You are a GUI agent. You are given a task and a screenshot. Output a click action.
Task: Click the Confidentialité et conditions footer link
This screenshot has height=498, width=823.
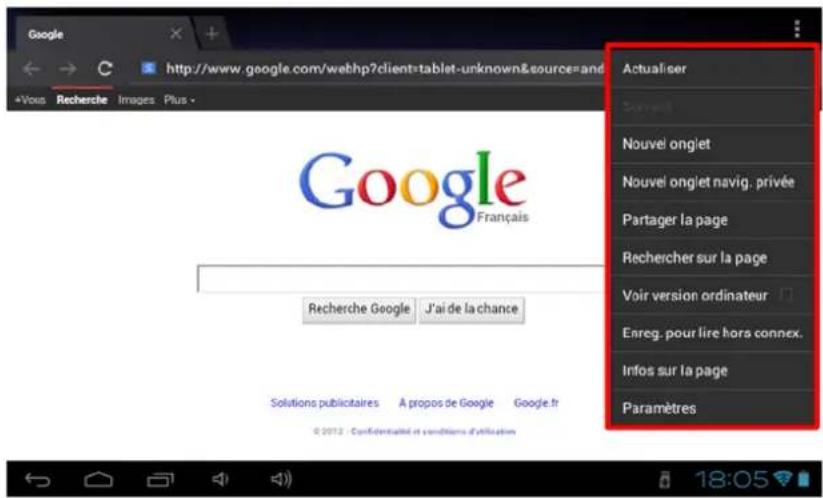[433, 431]
